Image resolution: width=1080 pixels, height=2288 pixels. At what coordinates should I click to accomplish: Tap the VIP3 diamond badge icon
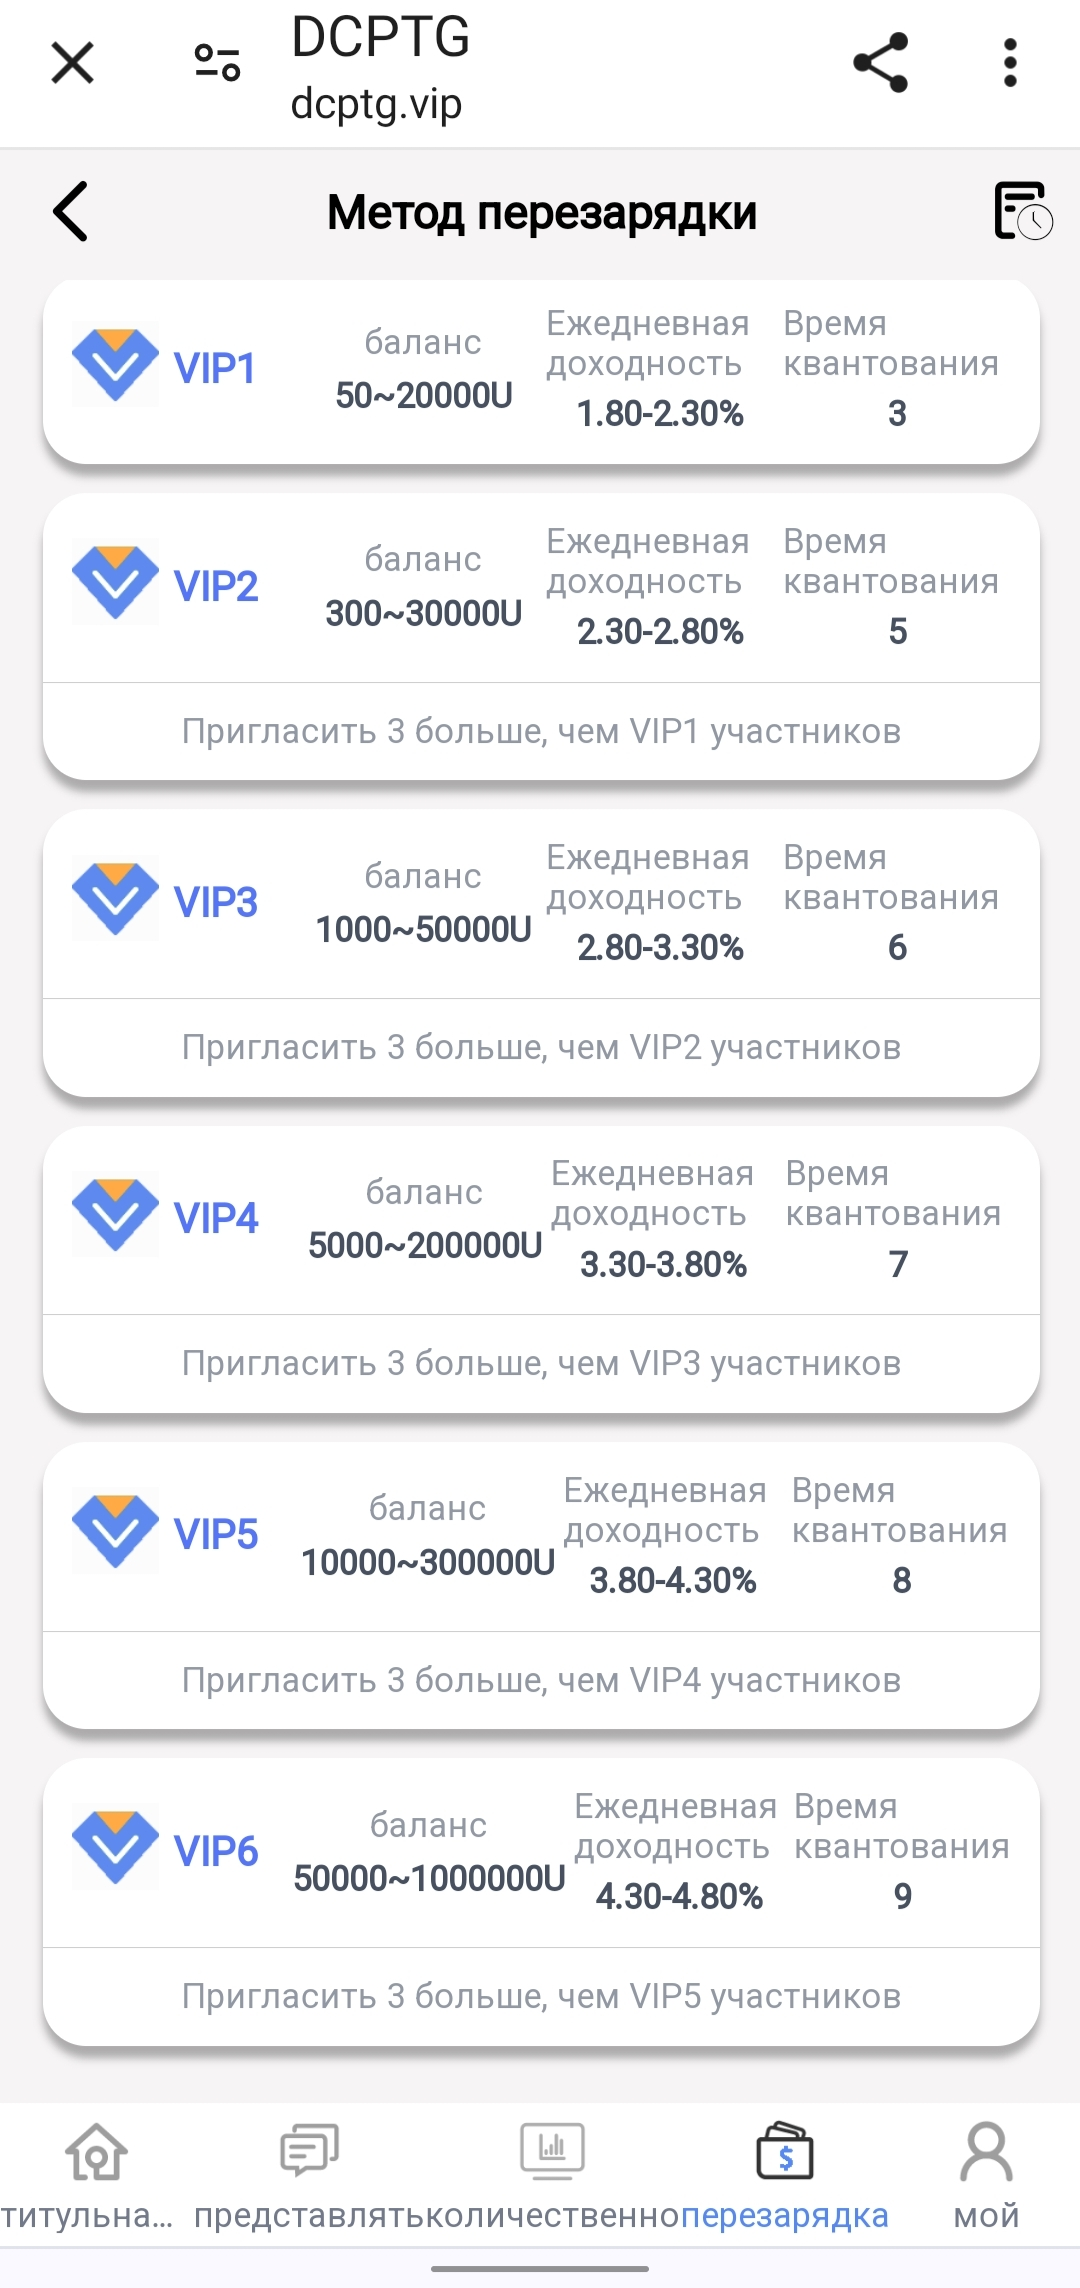click(x=115, y=899)
